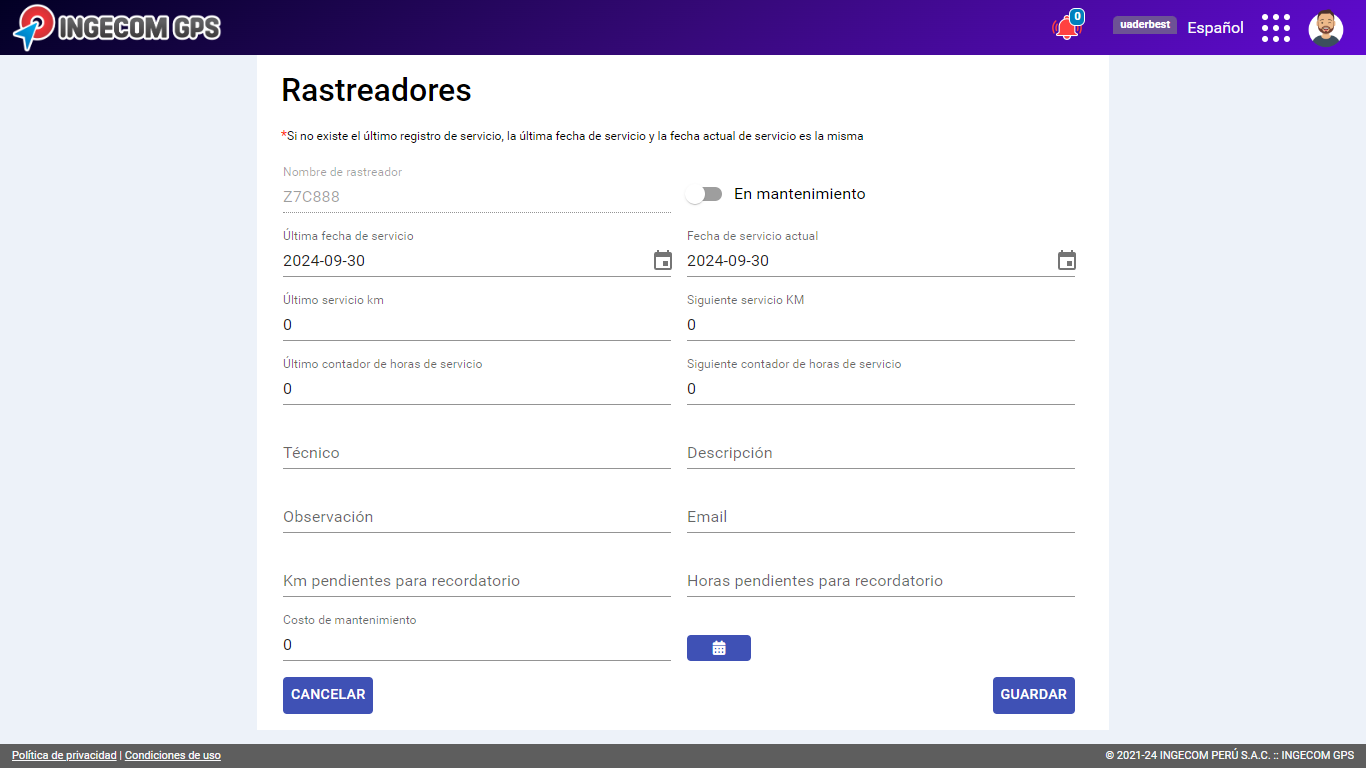This screenshot has width=1366, height=768.
Task: Change language from Español
Action: 1215,28
